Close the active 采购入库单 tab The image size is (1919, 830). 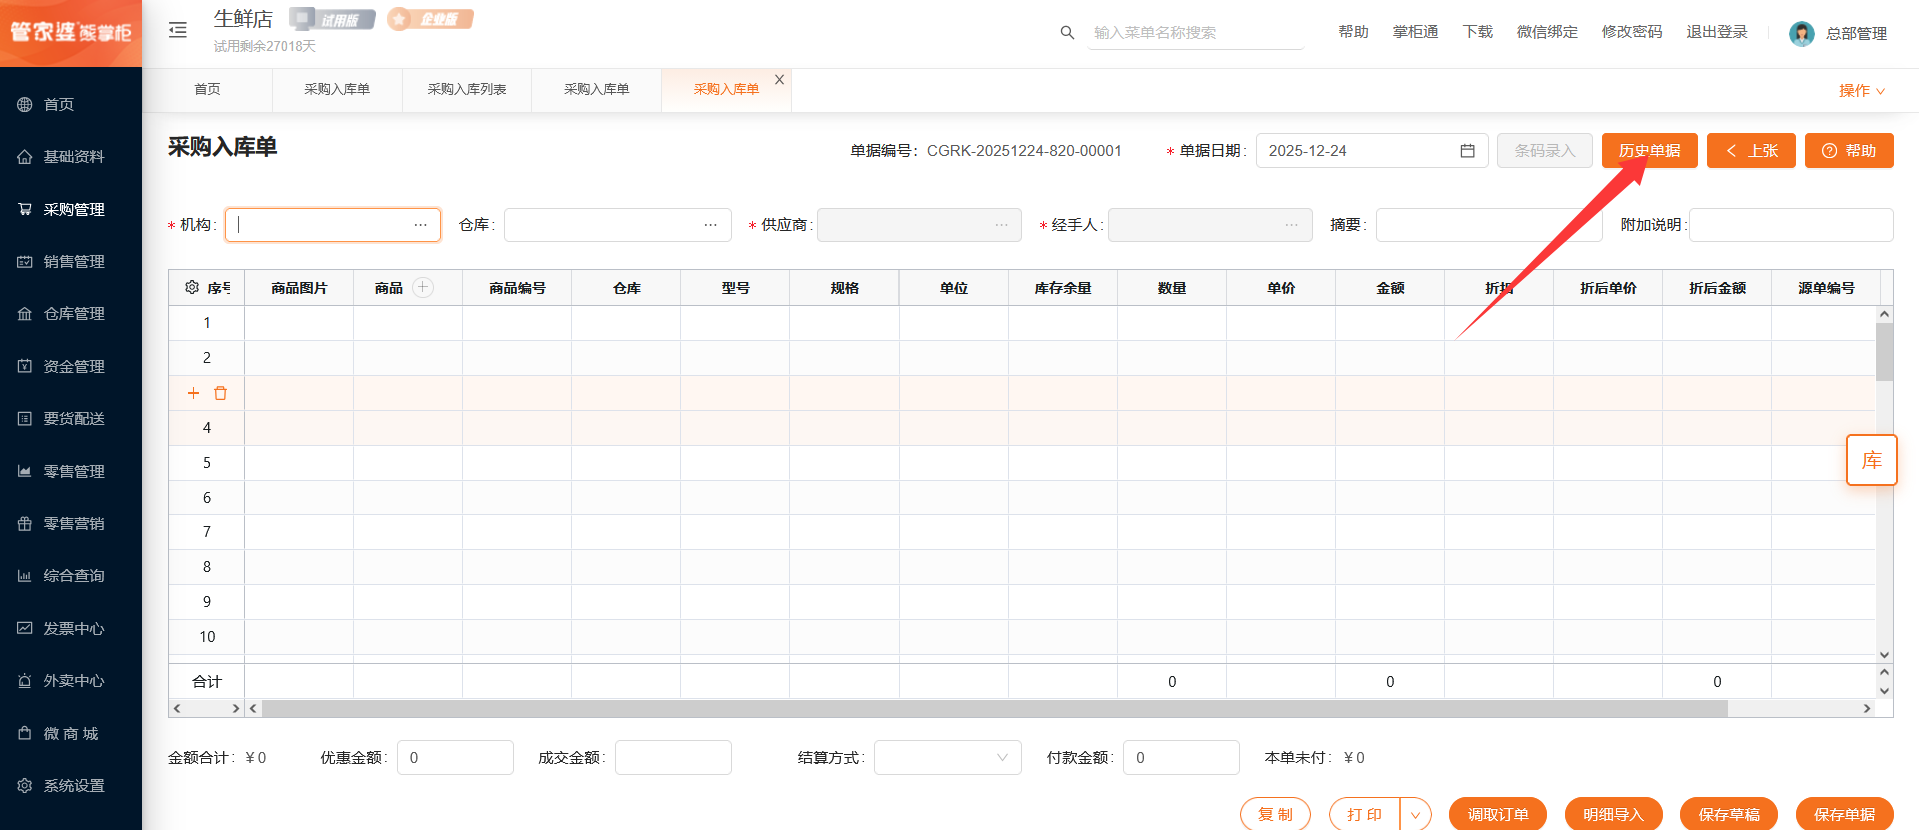[779, 80]
